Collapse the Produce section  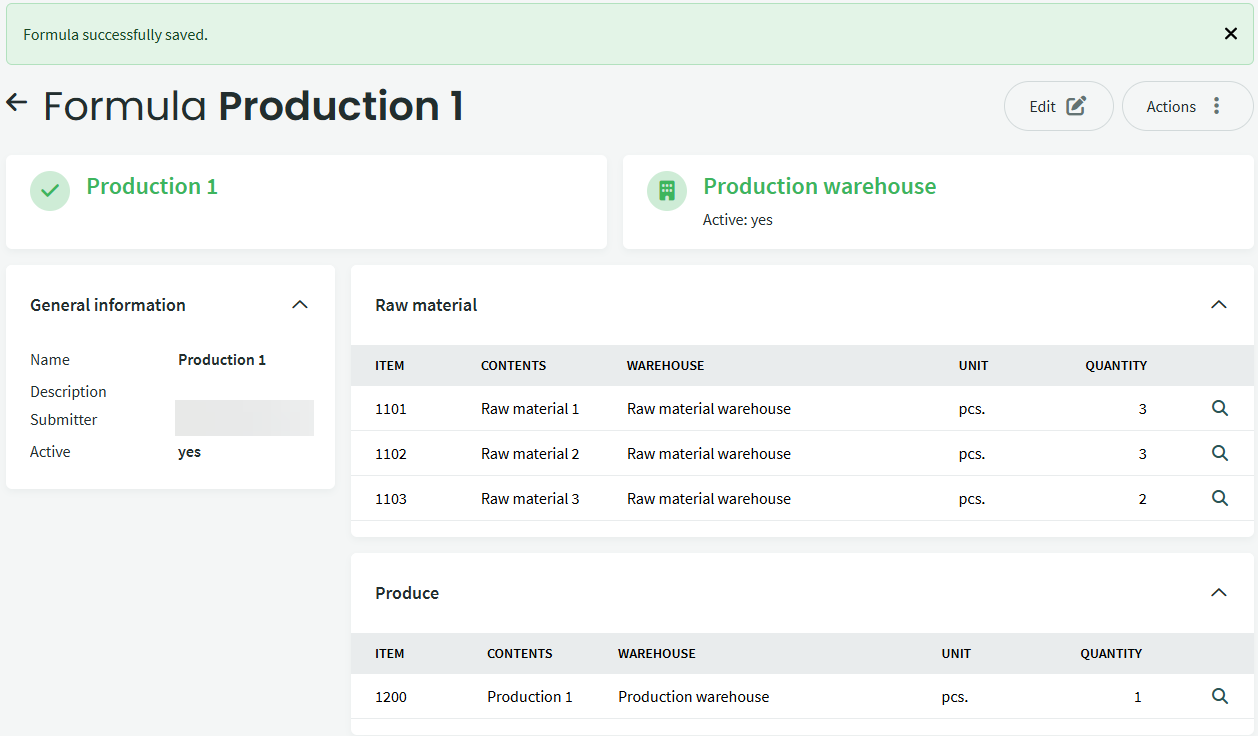click(1218, 593)
